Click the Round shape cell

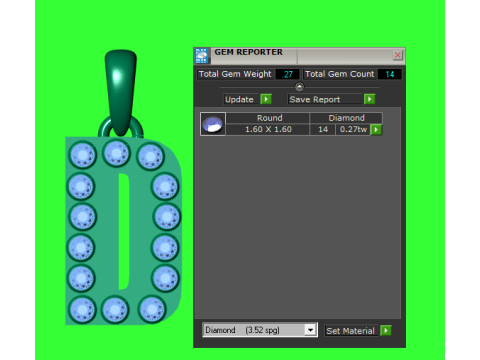pos(268,118)
